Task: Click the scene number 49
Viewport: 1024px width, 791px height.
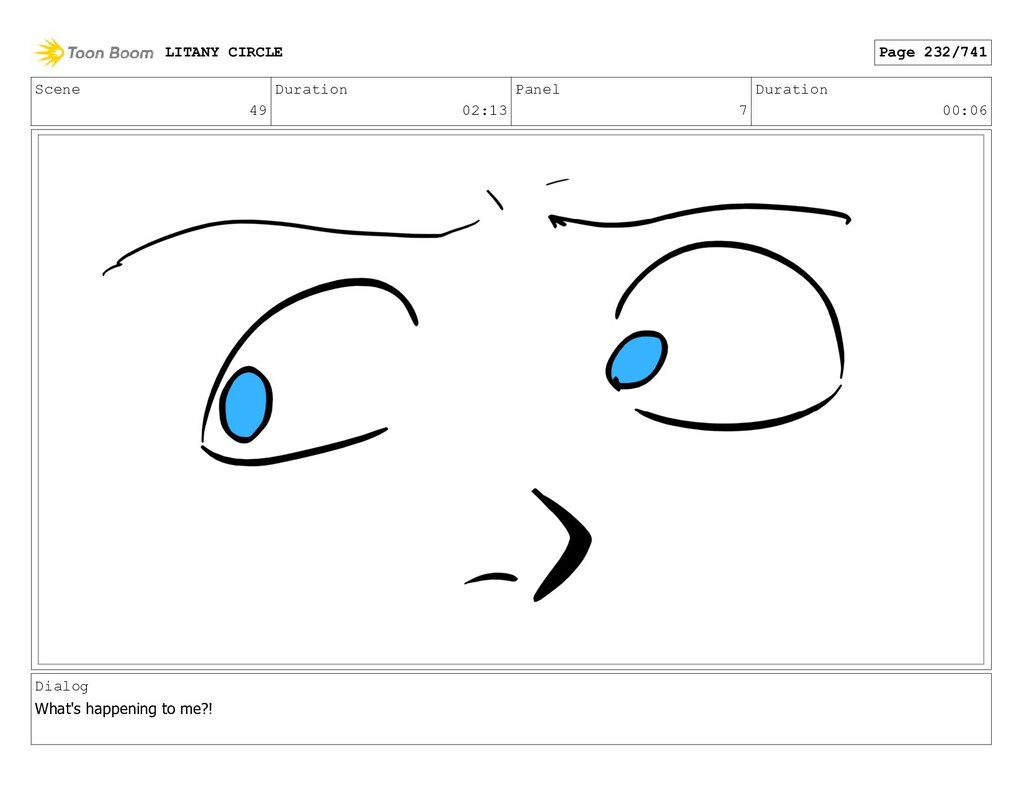Action: pos(258,110)
